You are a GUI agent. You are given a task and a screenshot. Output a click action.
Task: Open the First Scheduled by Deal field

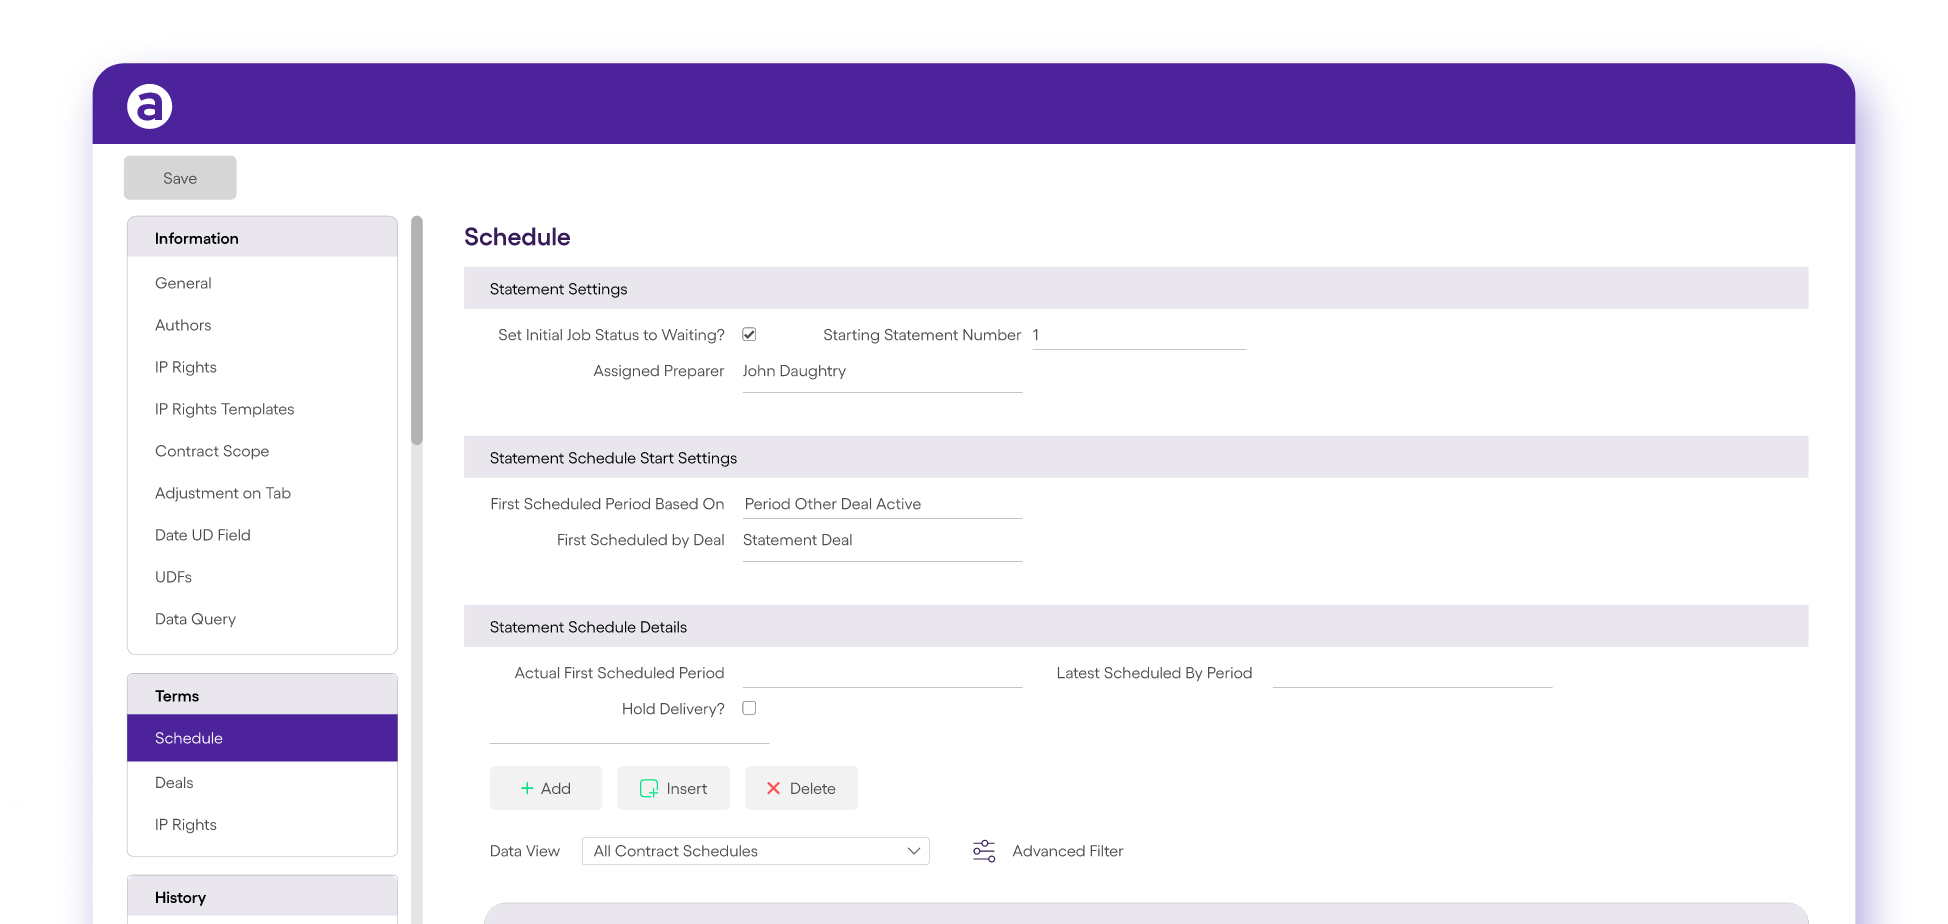coord(881,541)
